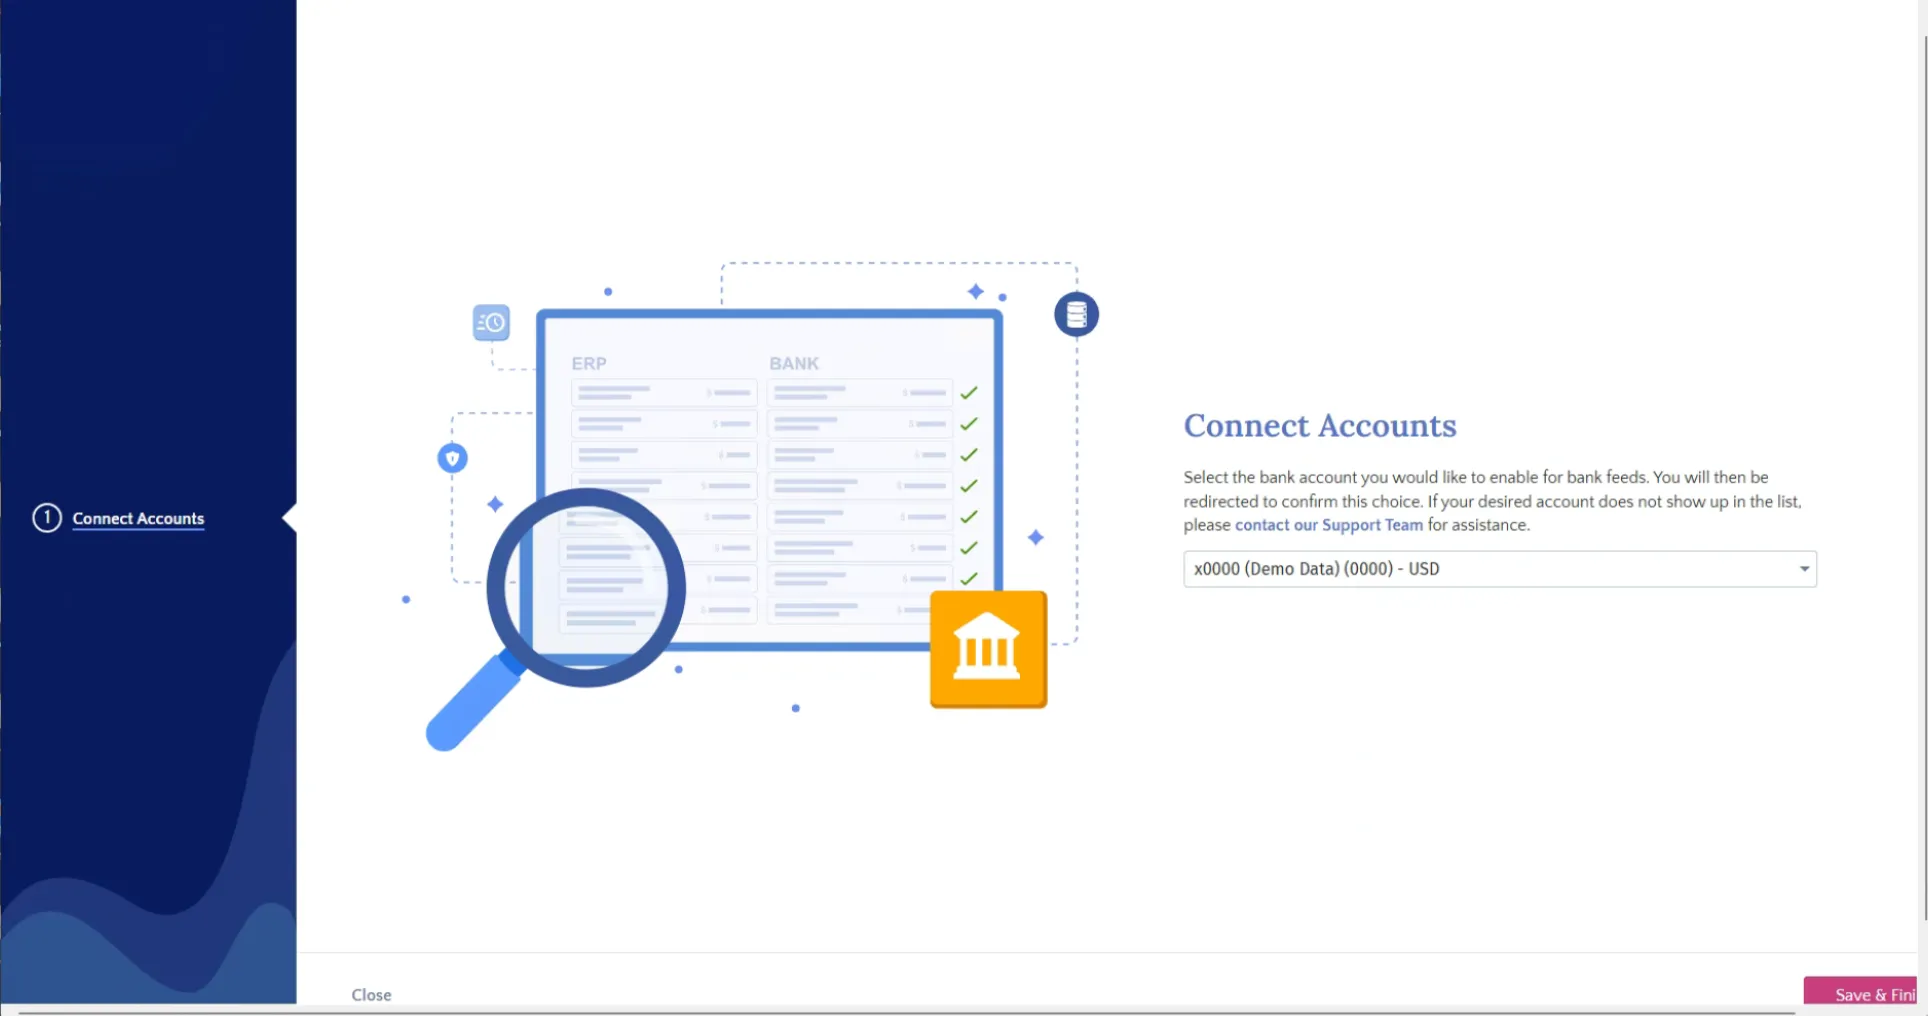The image size is (1928, 1016).
Task: Click the clock history icon in illustration
Action: 491,322
